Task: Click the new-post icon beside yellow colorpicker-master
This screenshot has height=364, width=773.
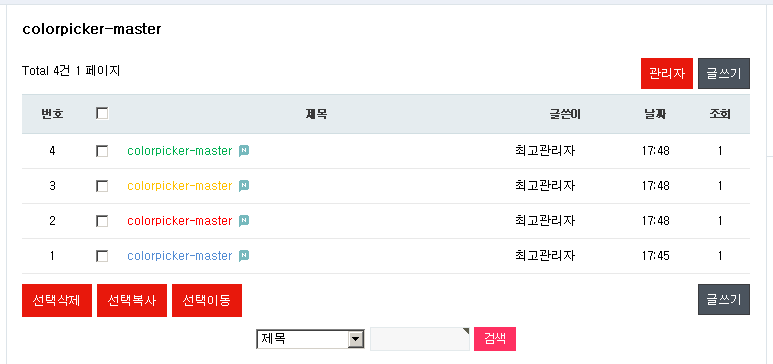Action: 244,186
